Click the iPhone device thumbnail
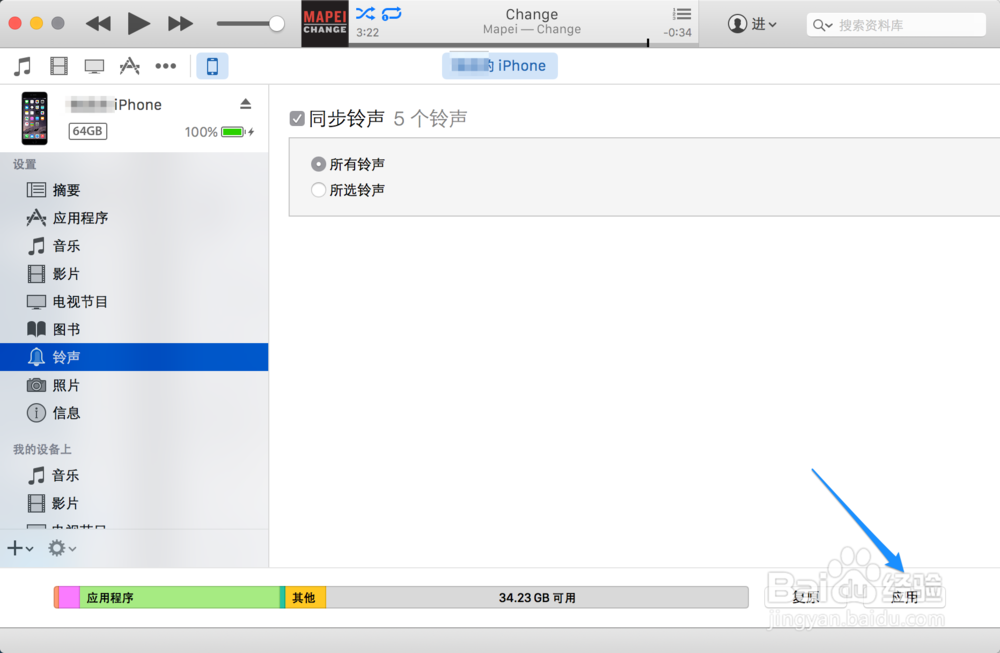The height and width of the screenshot is (653, 1000). (x=34, y=118)
